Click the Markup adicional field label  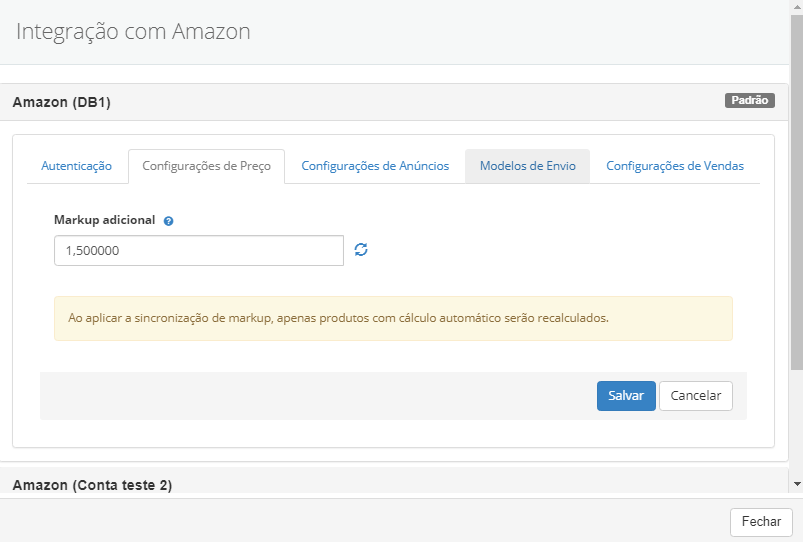pyautogui.click(x=104, y=220)
